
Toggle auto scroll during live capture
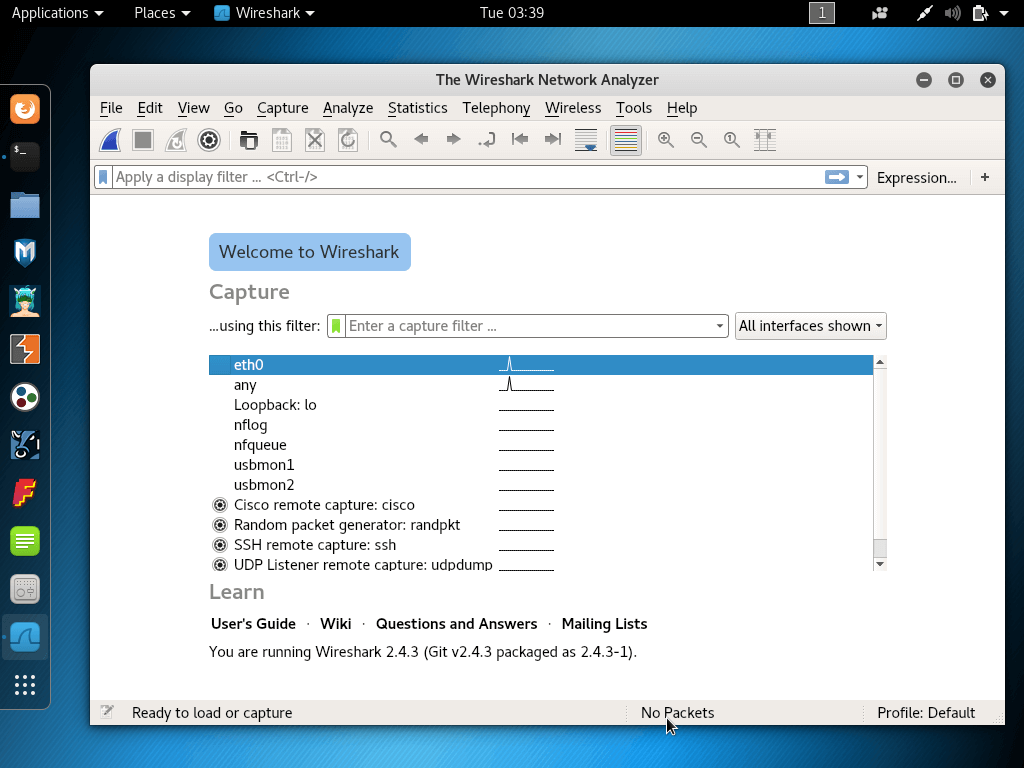pos(587,140)
